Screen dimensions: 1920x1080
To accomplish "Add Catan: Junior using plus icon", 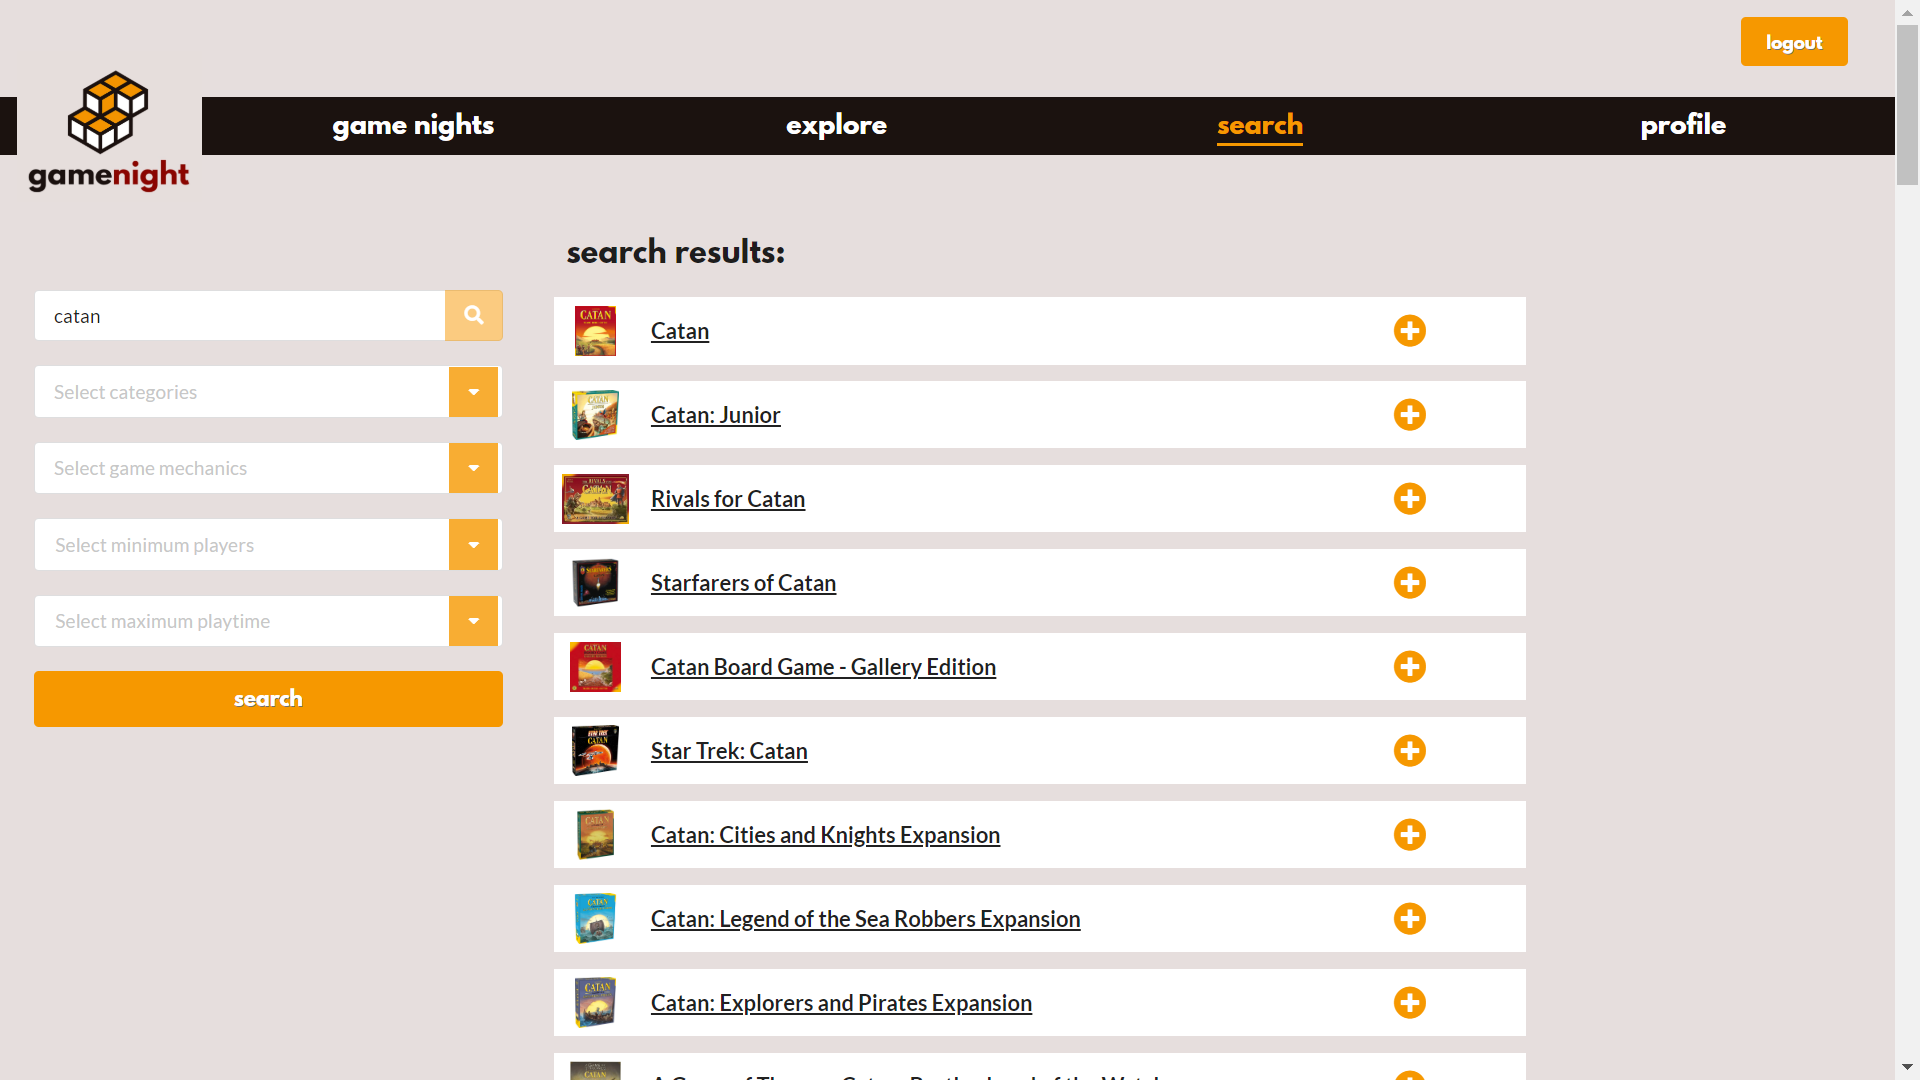I will pyautogui.click(x=1409, y=415).
